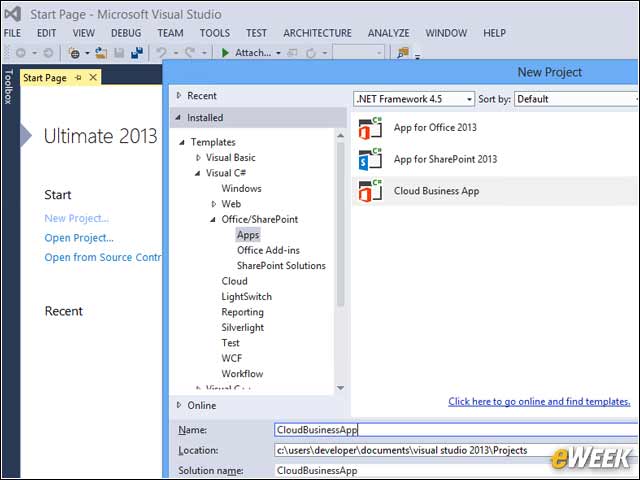Click the Save All toolbar icon
Screen dimensions: 640x480
point(137,53)
